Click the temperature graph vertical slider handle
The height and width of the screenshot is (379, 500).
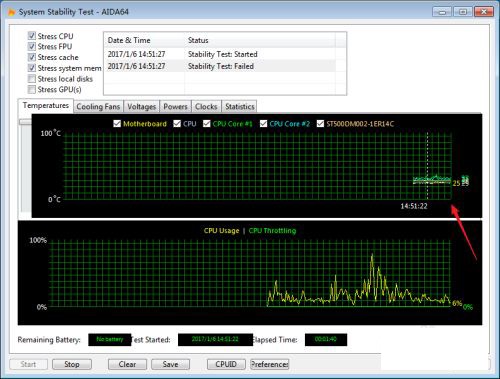coord(25,122)
